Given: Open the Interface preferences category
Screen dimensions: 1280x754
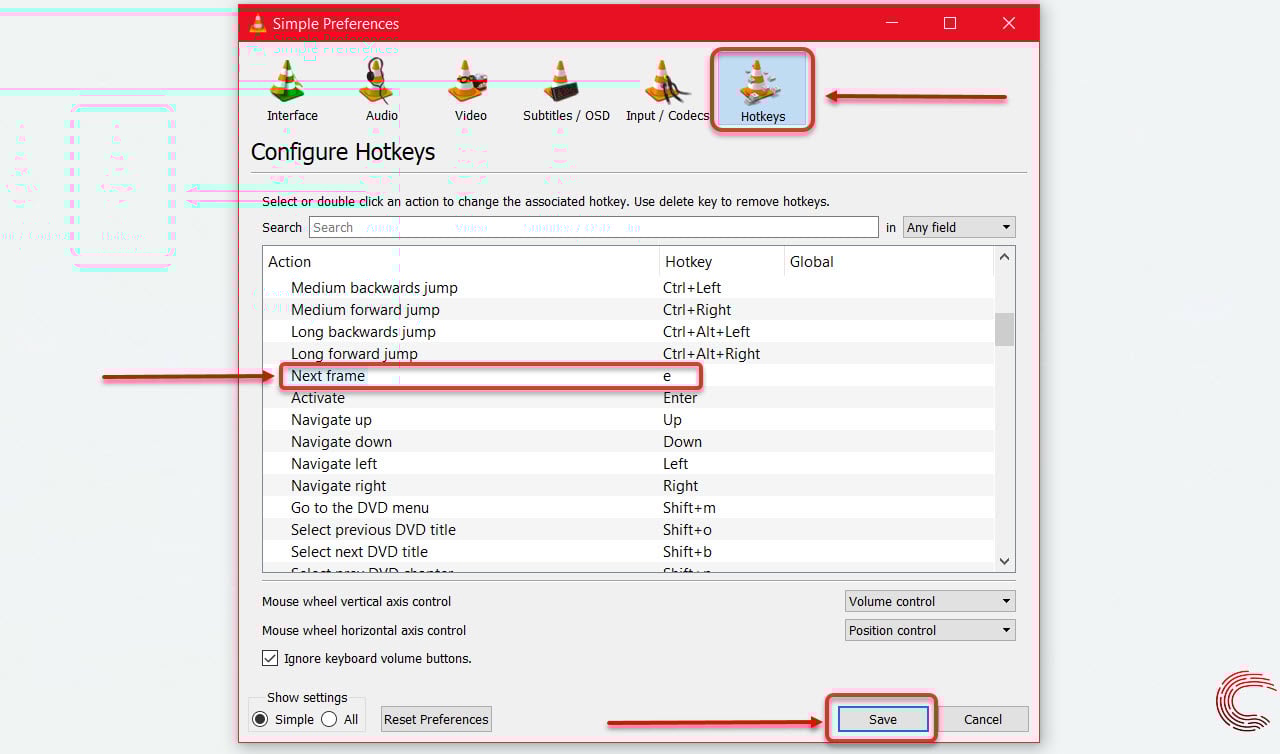Looking at the screenshot, I should click(x=292, y=92).
